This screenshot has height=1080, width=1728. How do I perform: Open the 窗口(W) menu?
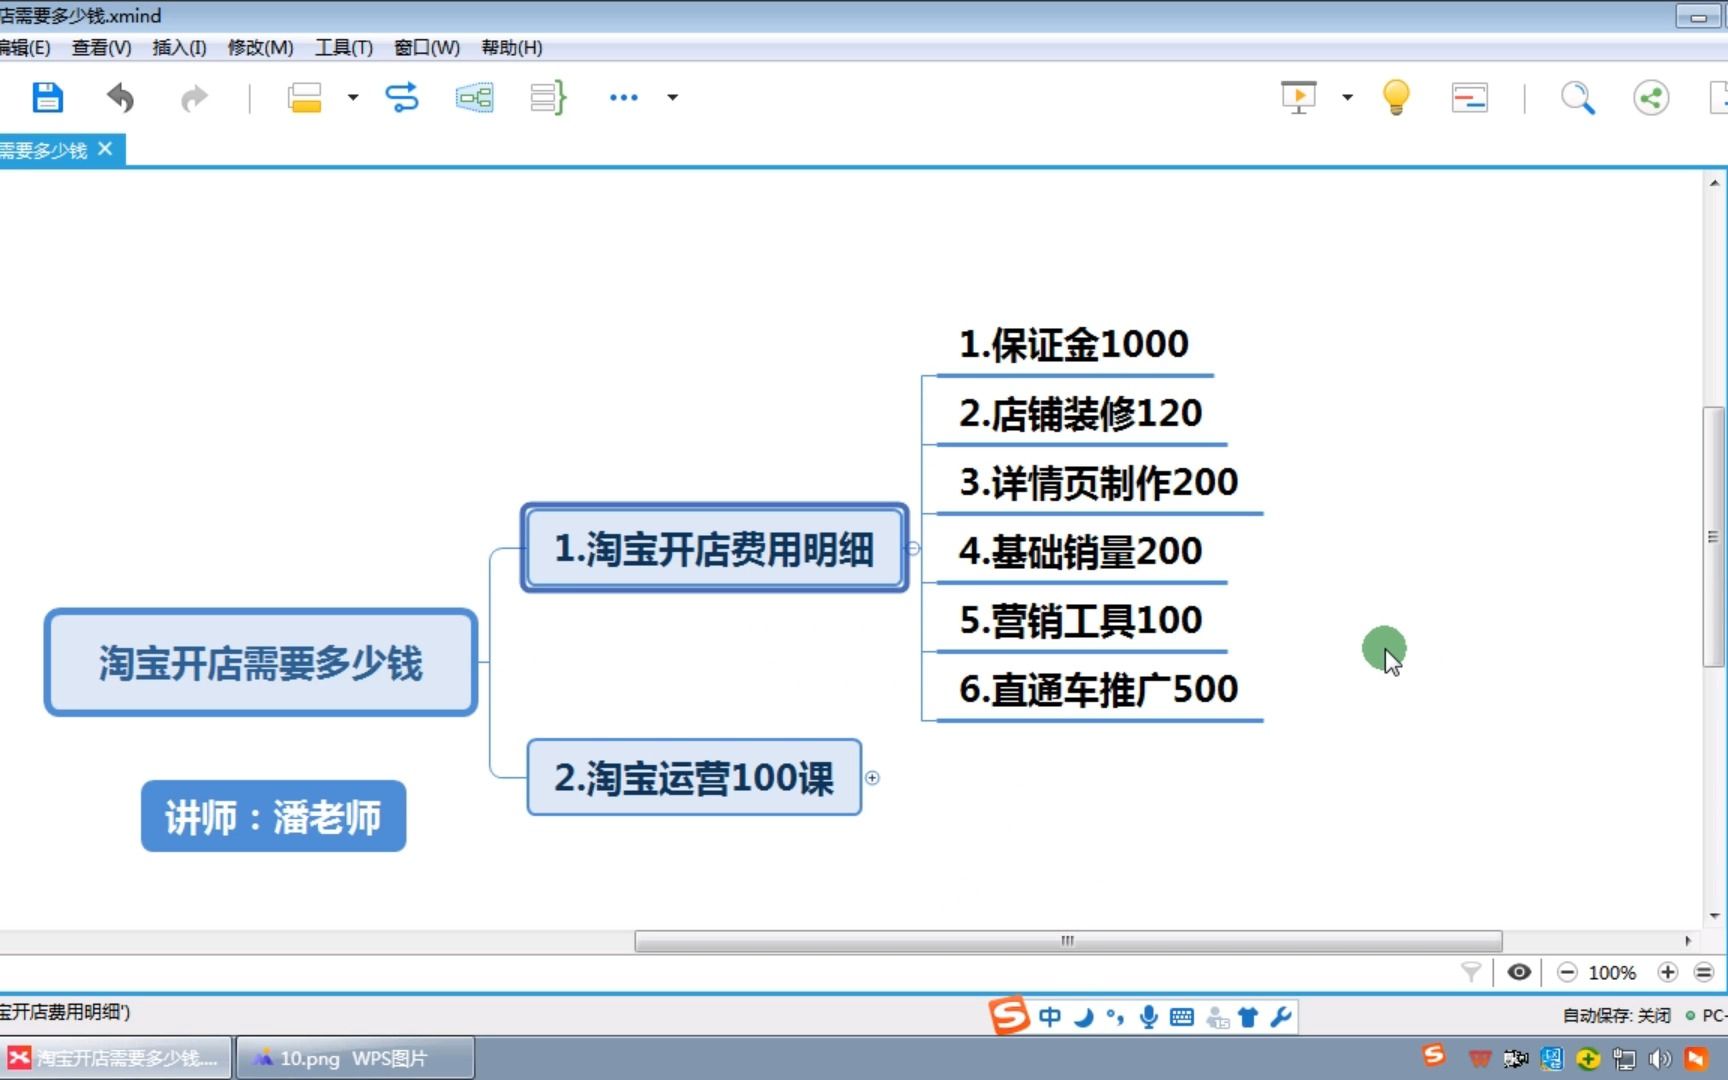coord(427,47)
